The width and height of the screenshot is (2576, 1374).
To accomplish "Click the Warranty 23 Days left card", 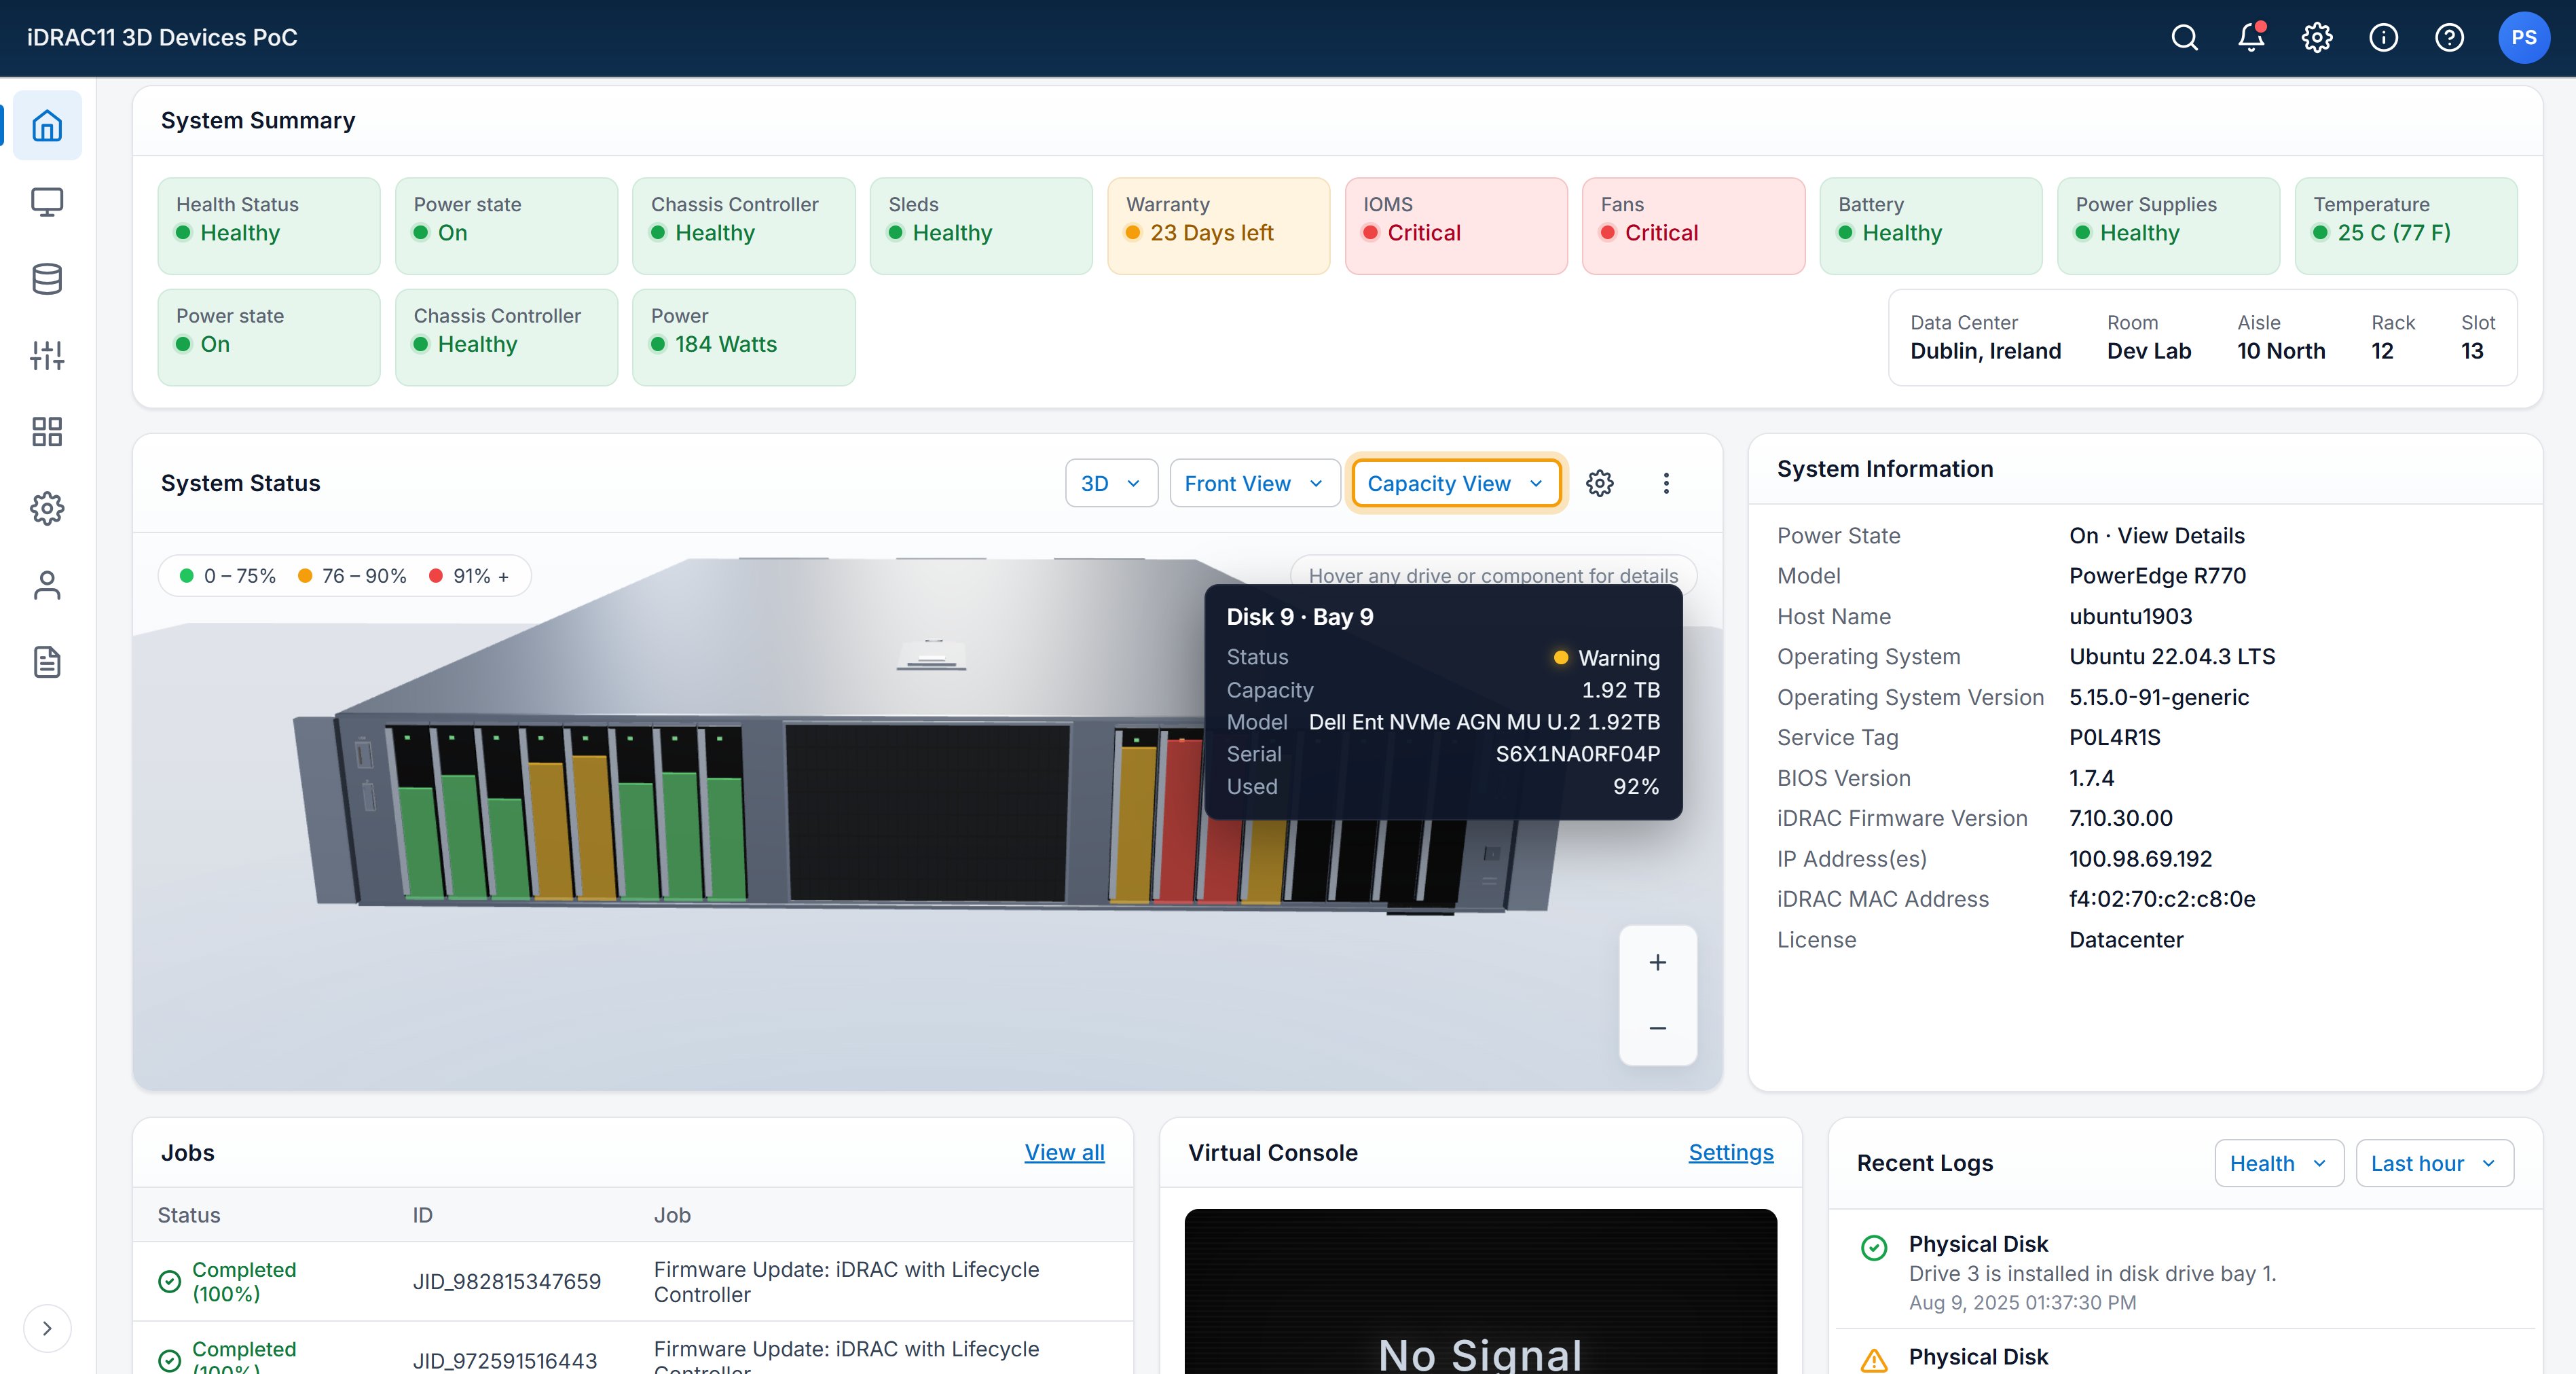I will (1218, 226).
